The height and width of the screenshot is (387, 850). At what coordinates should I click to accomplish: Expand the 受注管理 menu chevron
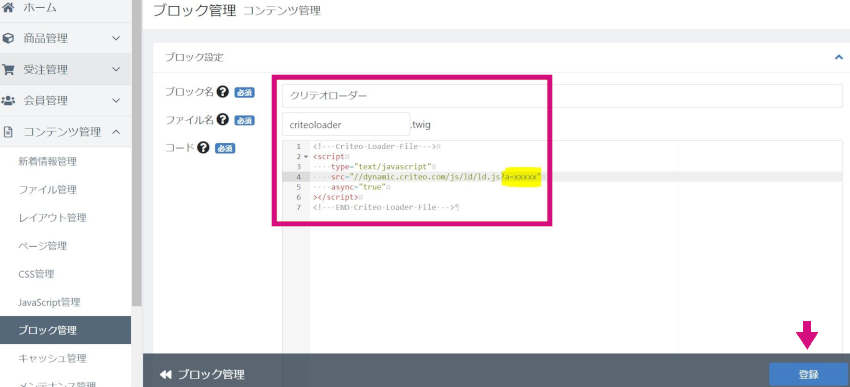coord(115,69)
